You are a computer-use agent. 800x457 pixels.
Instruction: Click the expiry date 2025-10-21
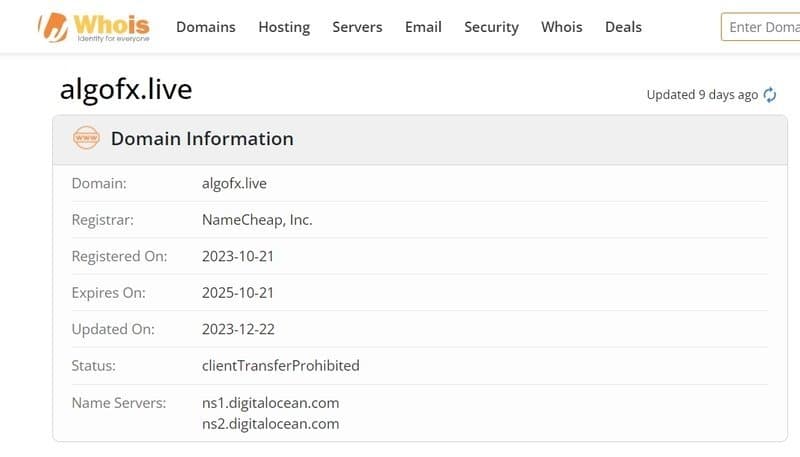click(x=238, y=293)
